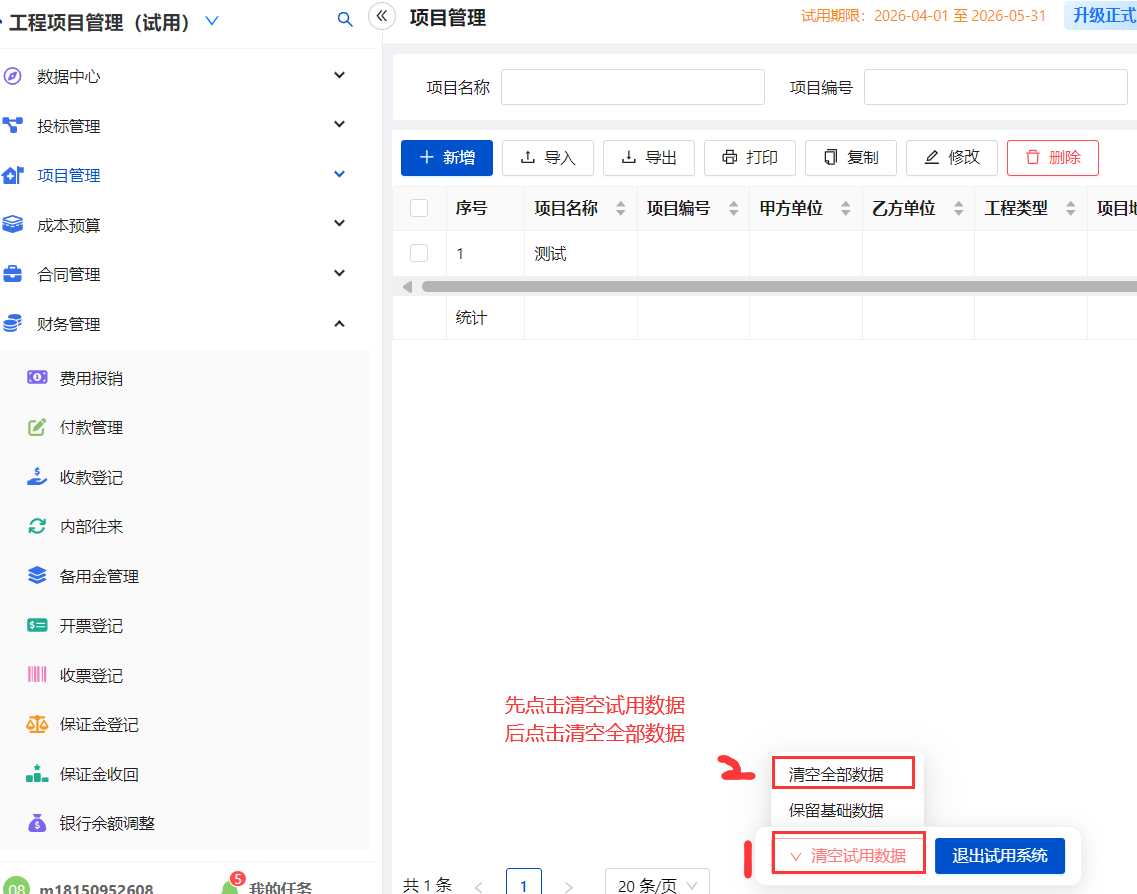Click the 银行余额调整 money bag icon
1137x894 pixels.
click(x=37, y=823)
